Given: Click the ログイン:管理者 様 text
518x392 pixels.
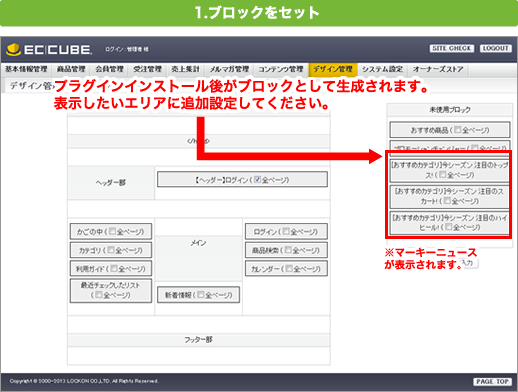Looking at the screenshot, I should [x=127, y=49].
